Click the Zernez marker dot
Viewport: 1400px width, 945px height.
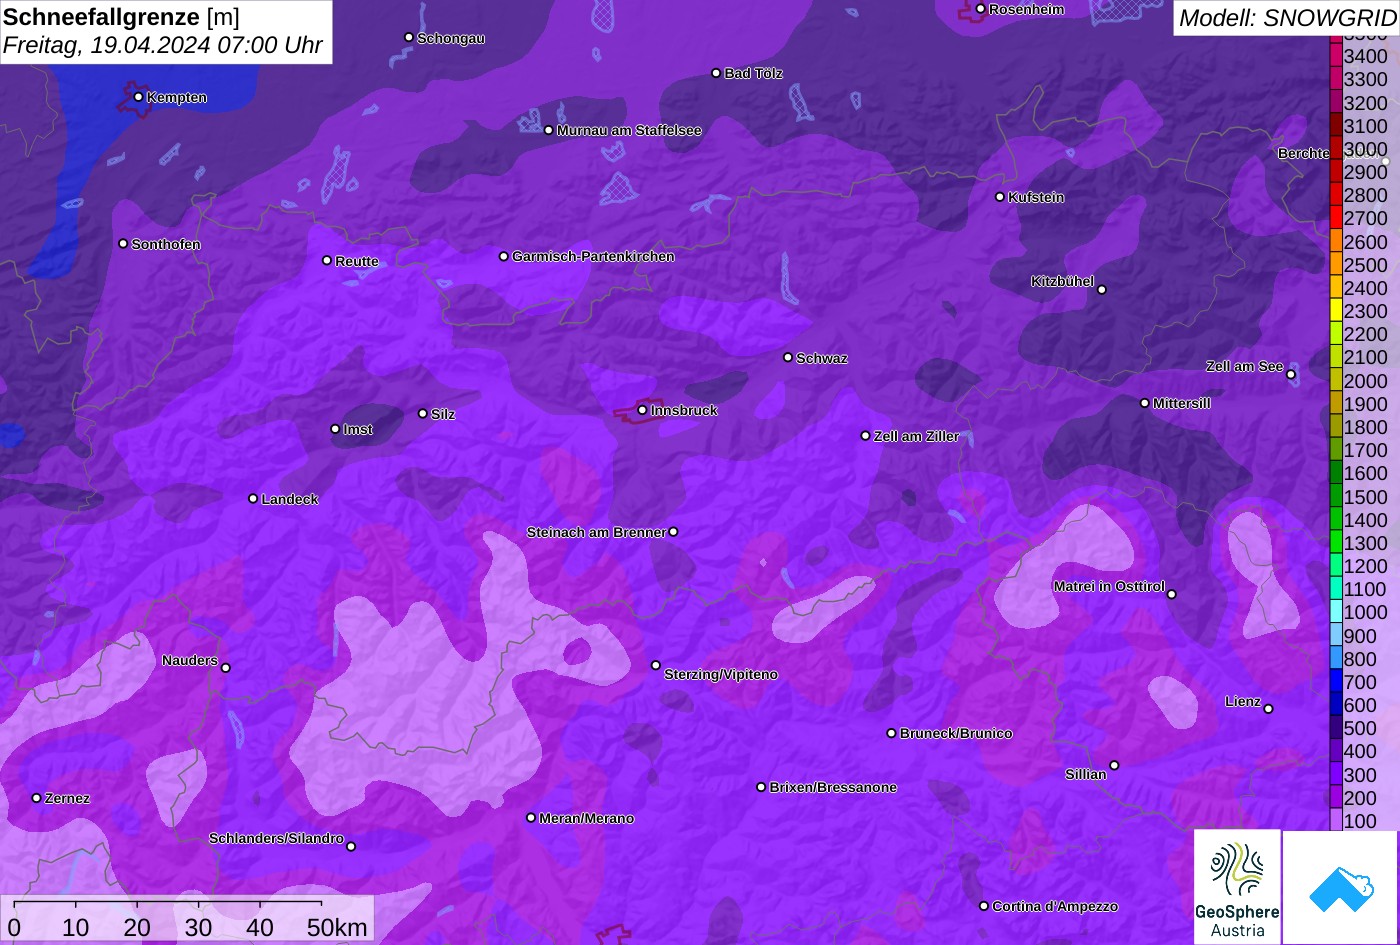click(36, 798)
